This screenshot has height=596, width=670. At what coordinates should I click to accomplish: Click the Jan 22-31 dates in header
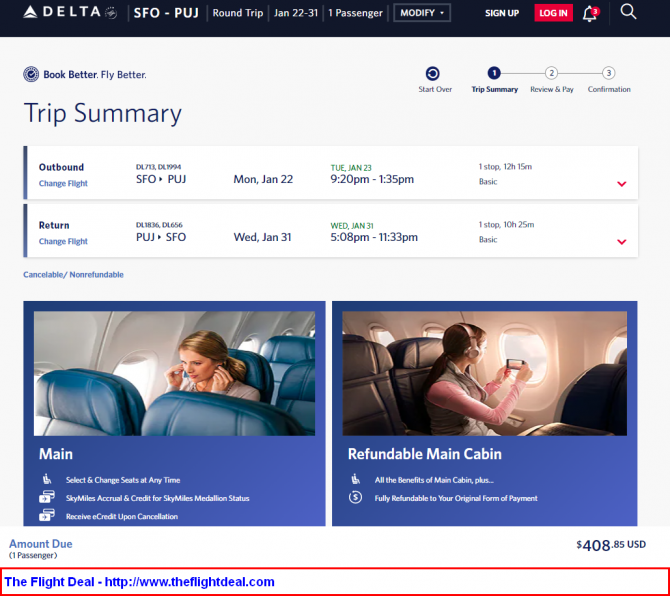click(x=296, y=13)
